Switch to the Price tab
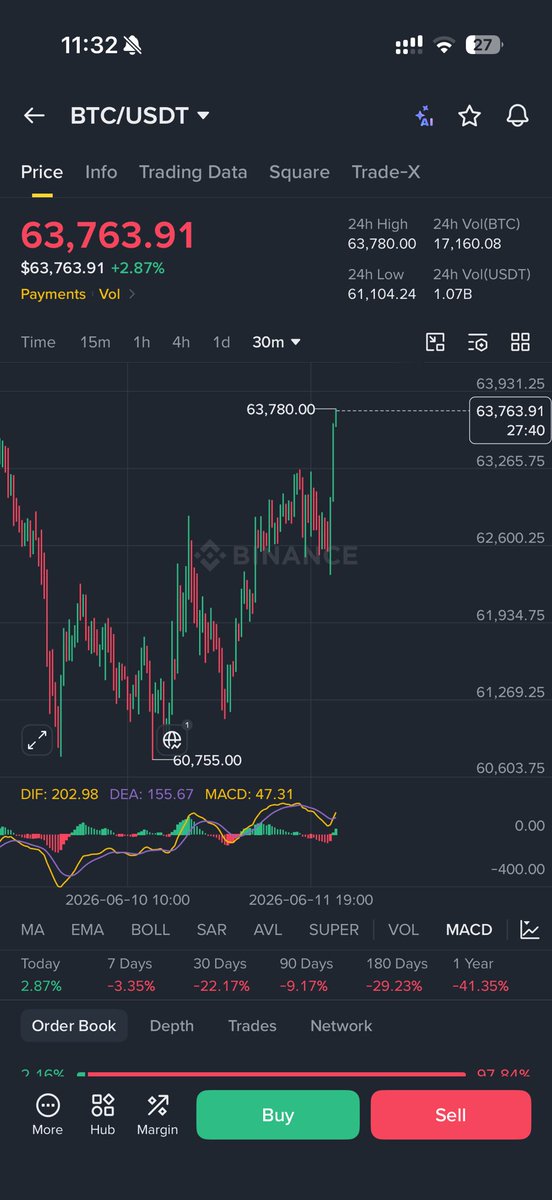This screenshot has height=1200, width=552. tap(42, 172)
